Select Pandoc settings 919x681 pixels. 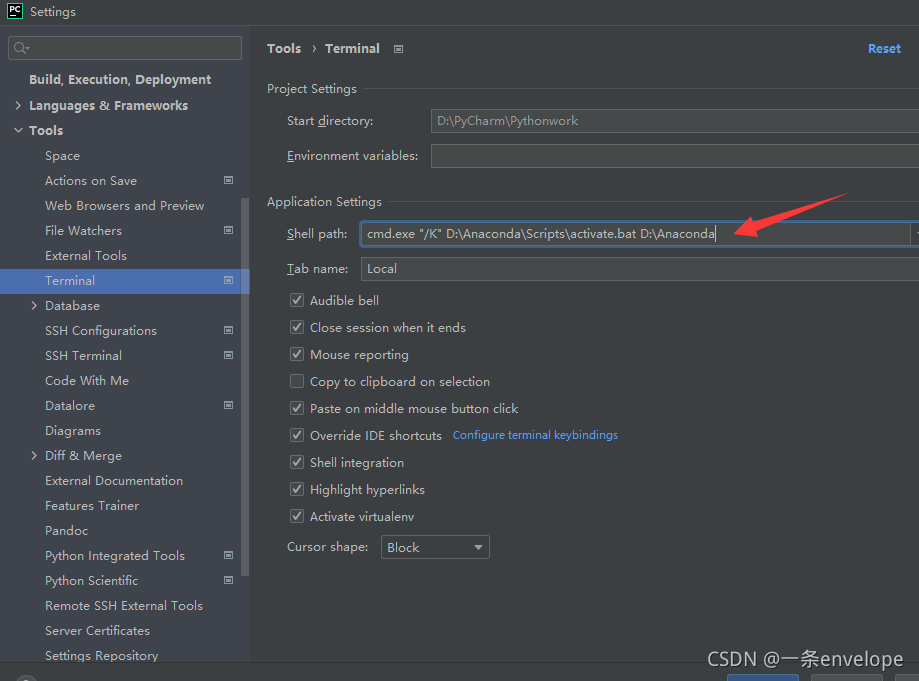pos(66,531)
